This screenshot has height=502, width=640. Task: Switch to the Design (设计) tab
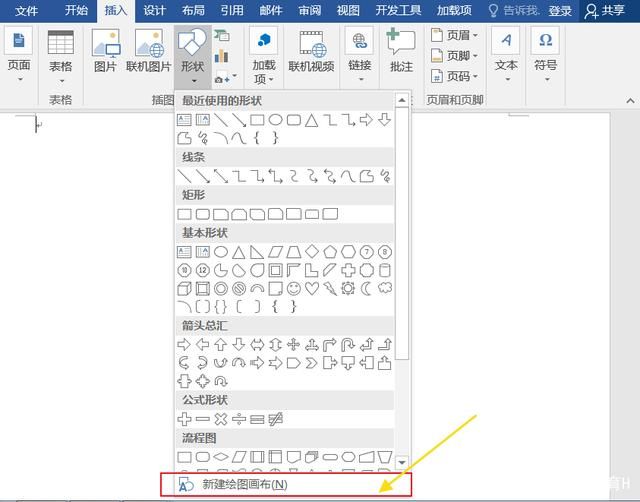pyautogui.click(x=155, y=10)
